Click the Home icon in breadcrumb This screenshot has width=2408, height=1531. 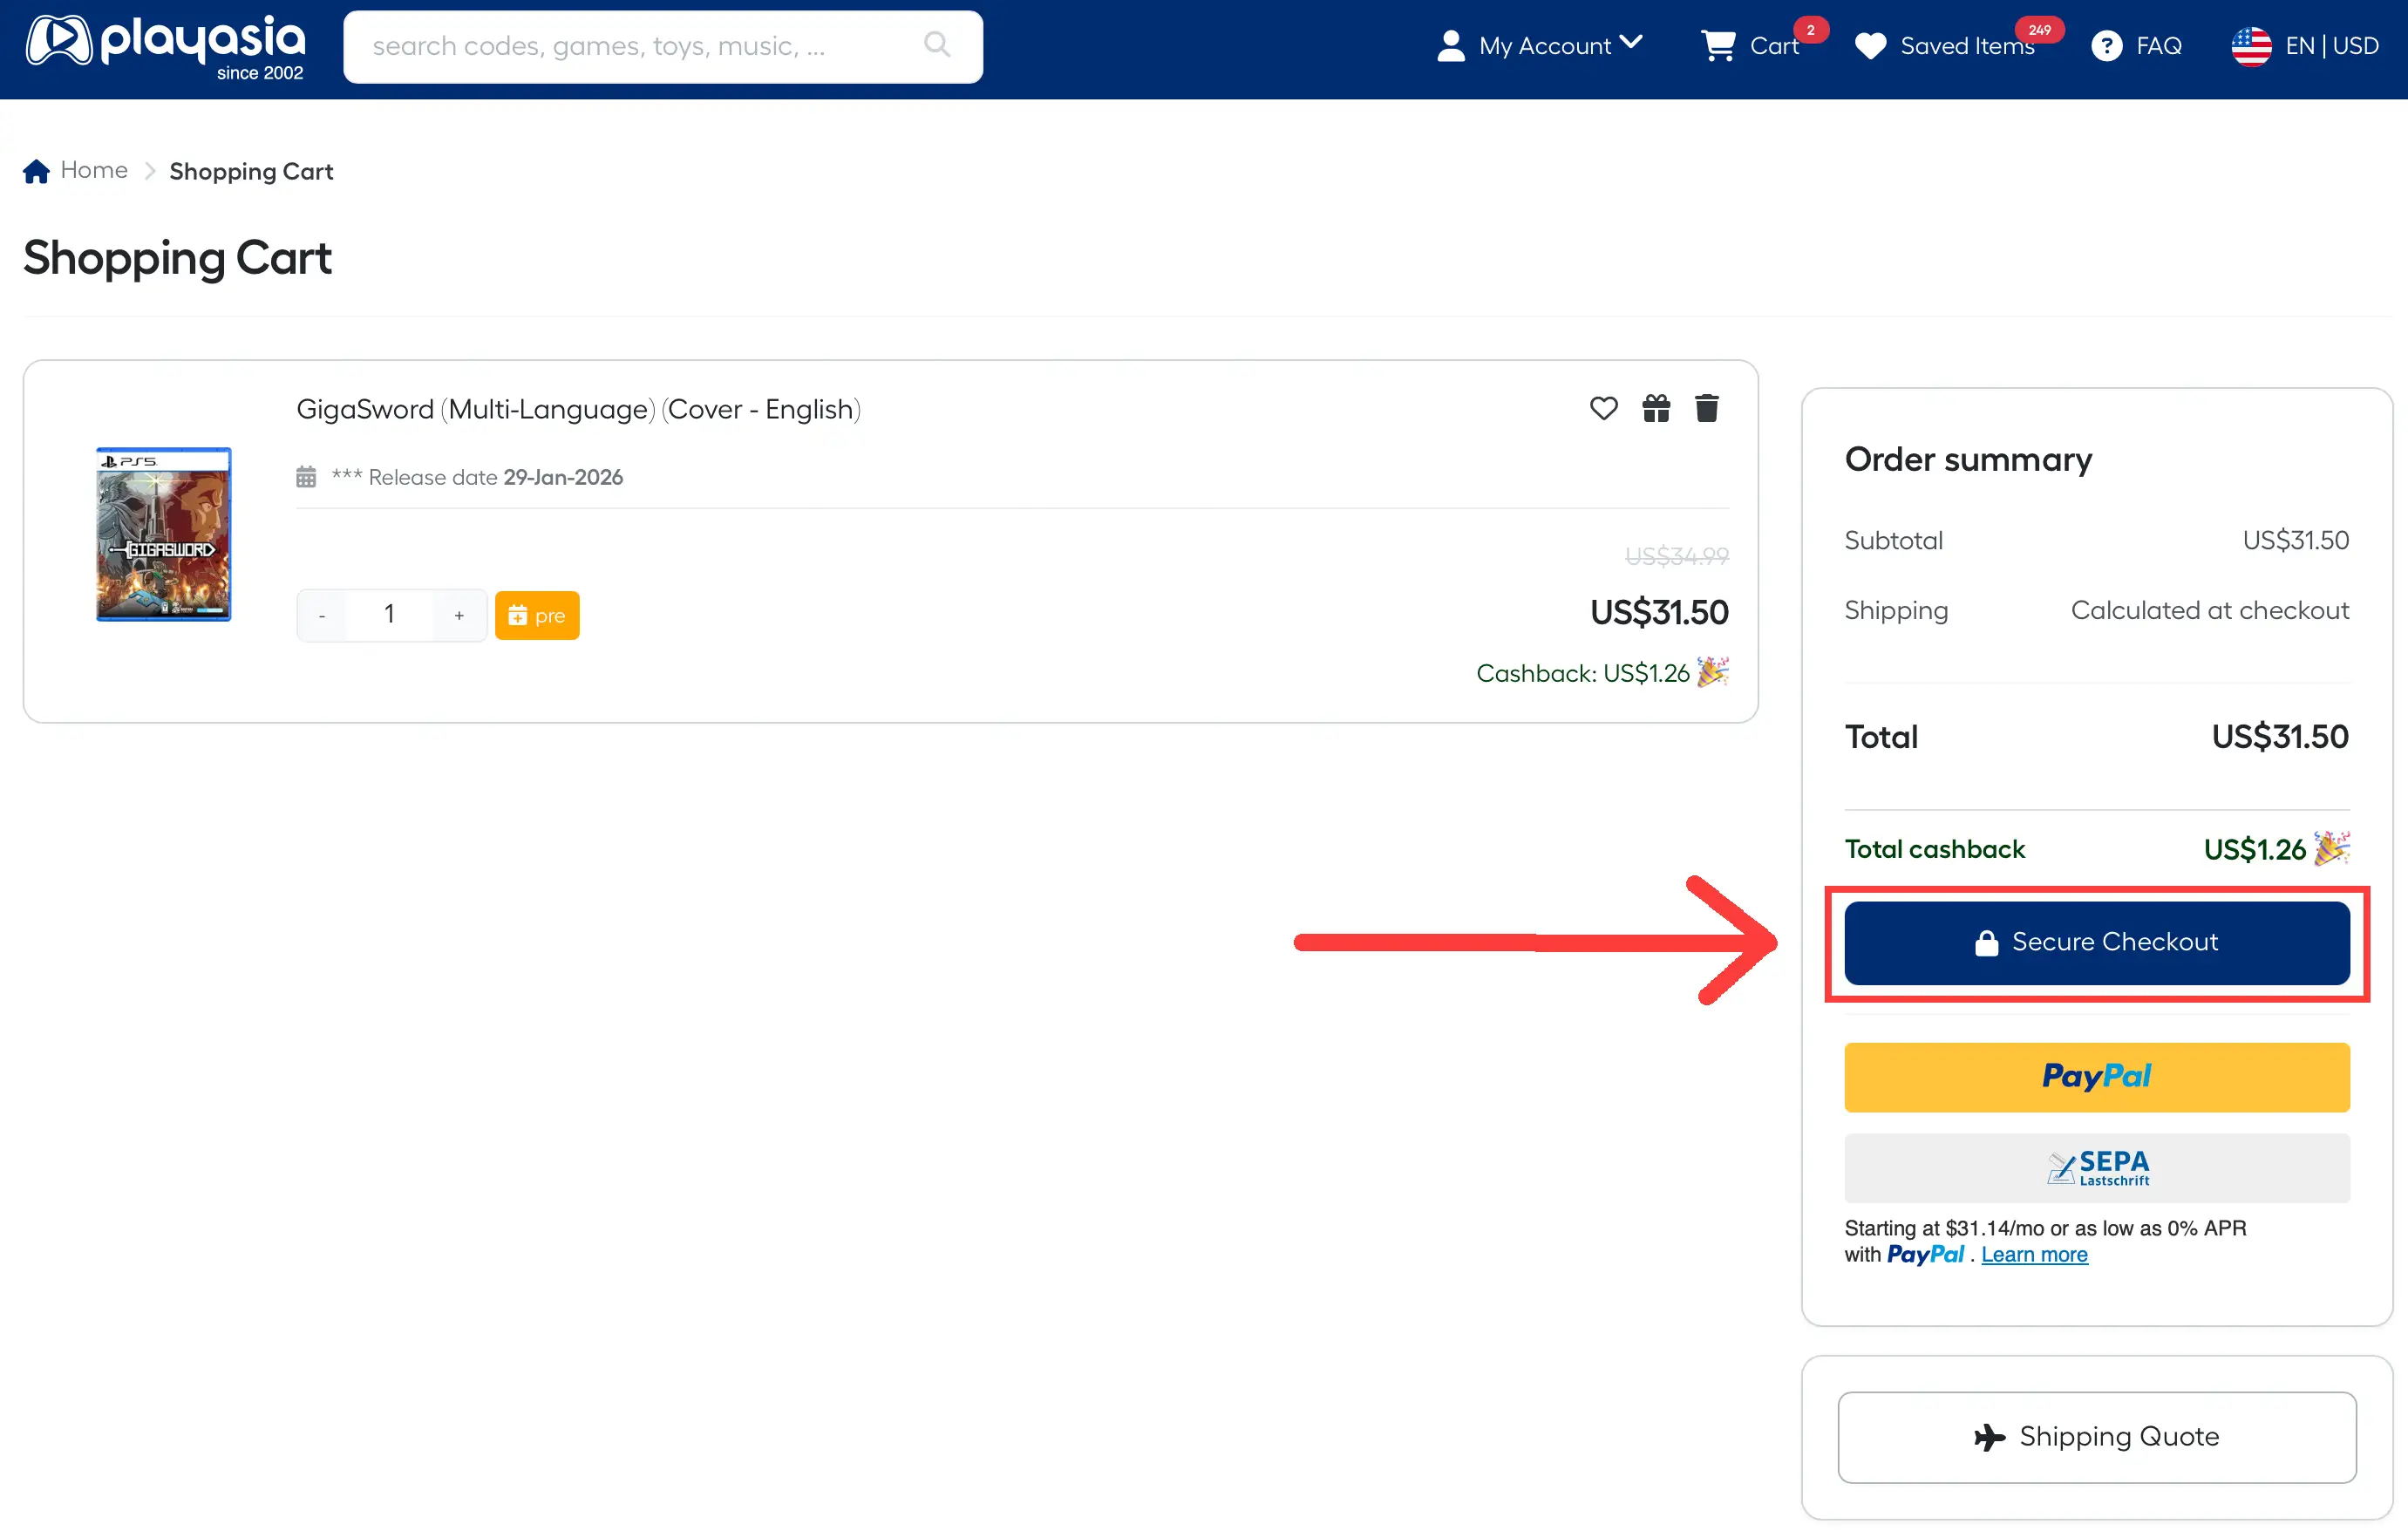36,171
